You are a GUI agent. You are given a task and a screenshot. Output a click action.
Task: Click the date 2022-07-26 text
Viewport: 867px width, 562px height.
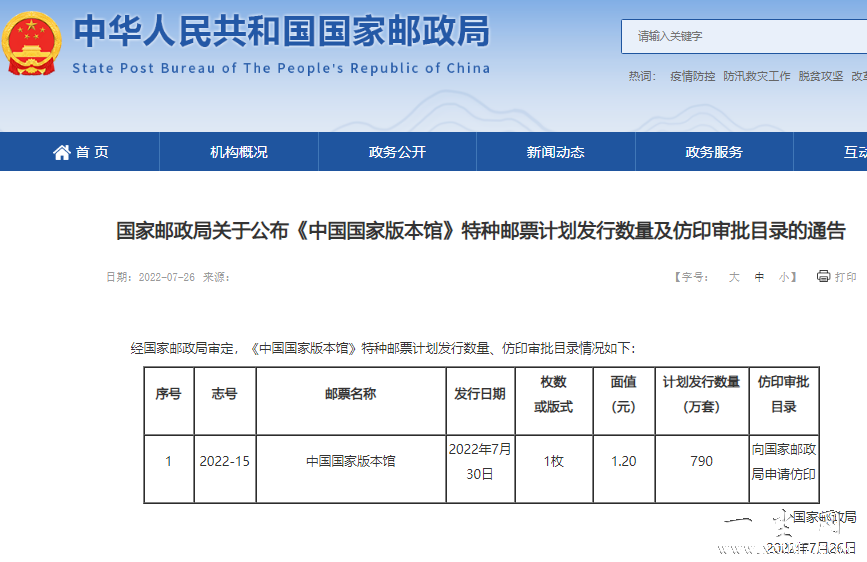pos(166,277)
